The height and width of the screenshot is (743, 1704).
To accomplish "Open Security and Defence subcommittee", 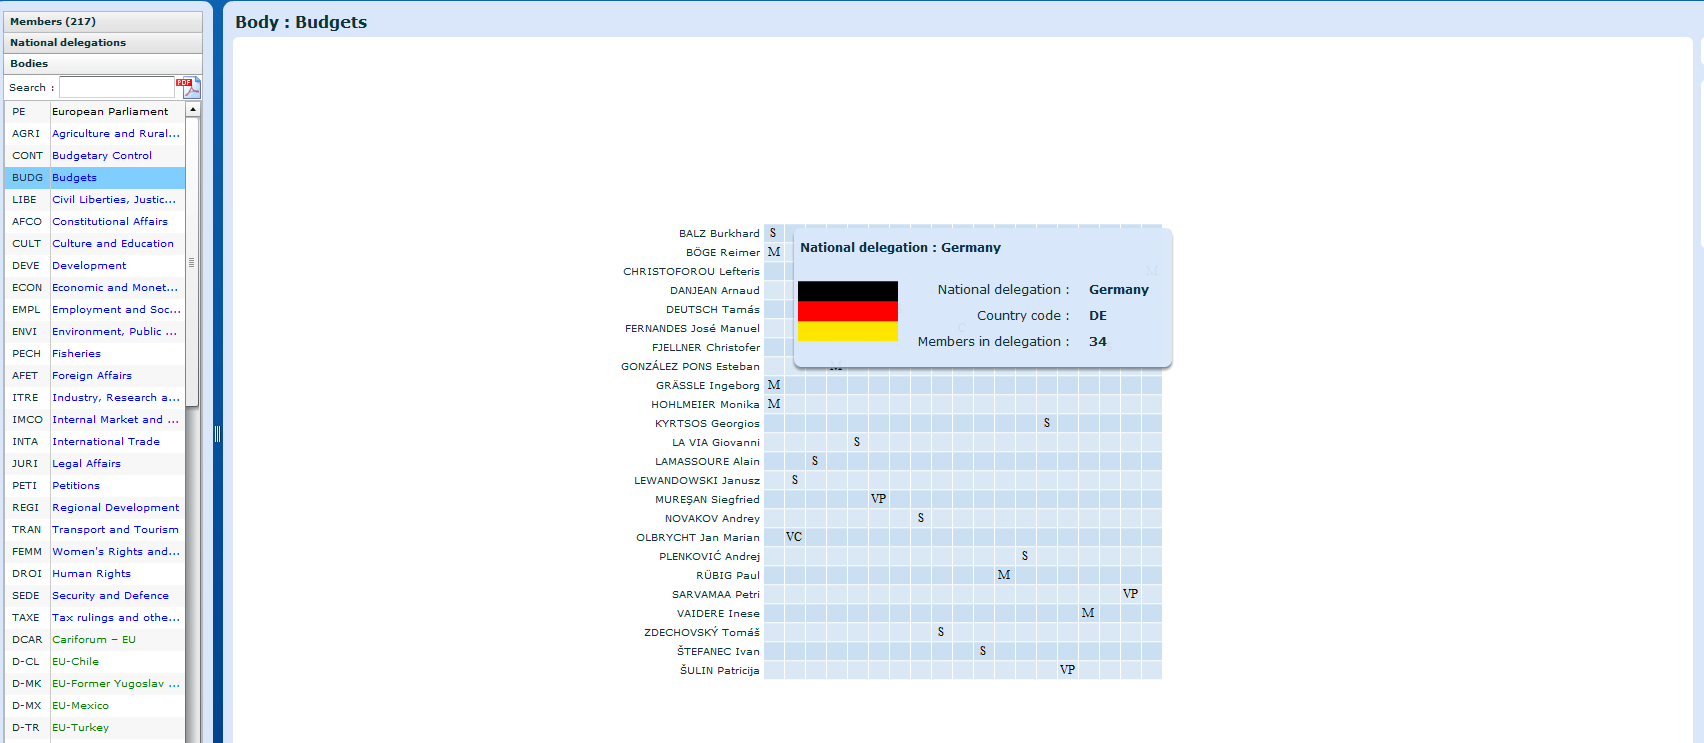I will tap(95, 595).
